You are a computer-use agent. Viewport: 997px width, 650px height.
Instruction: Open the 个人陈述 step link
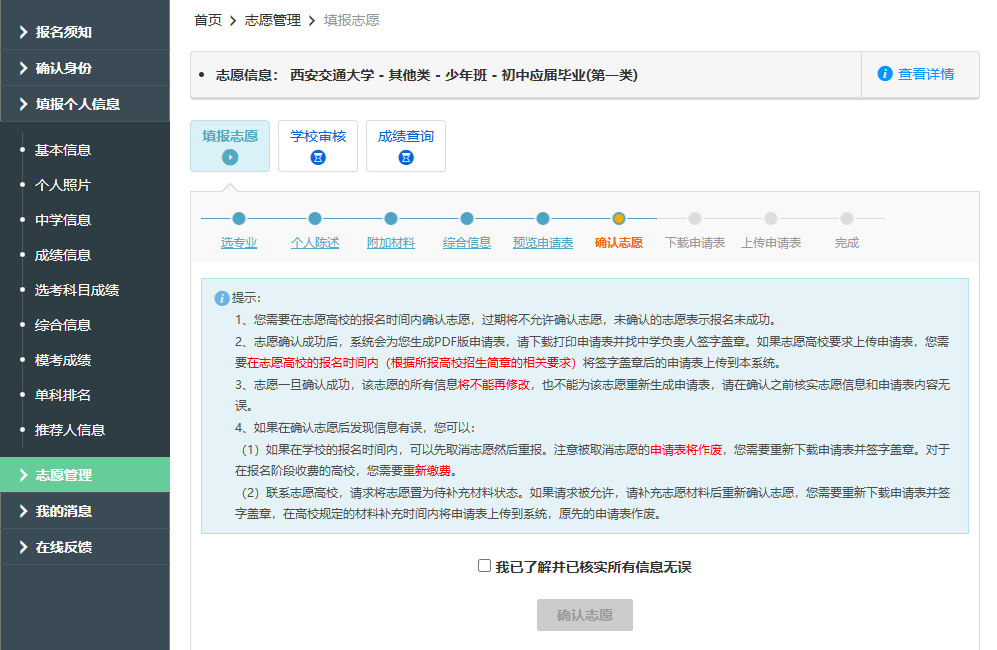315,243
